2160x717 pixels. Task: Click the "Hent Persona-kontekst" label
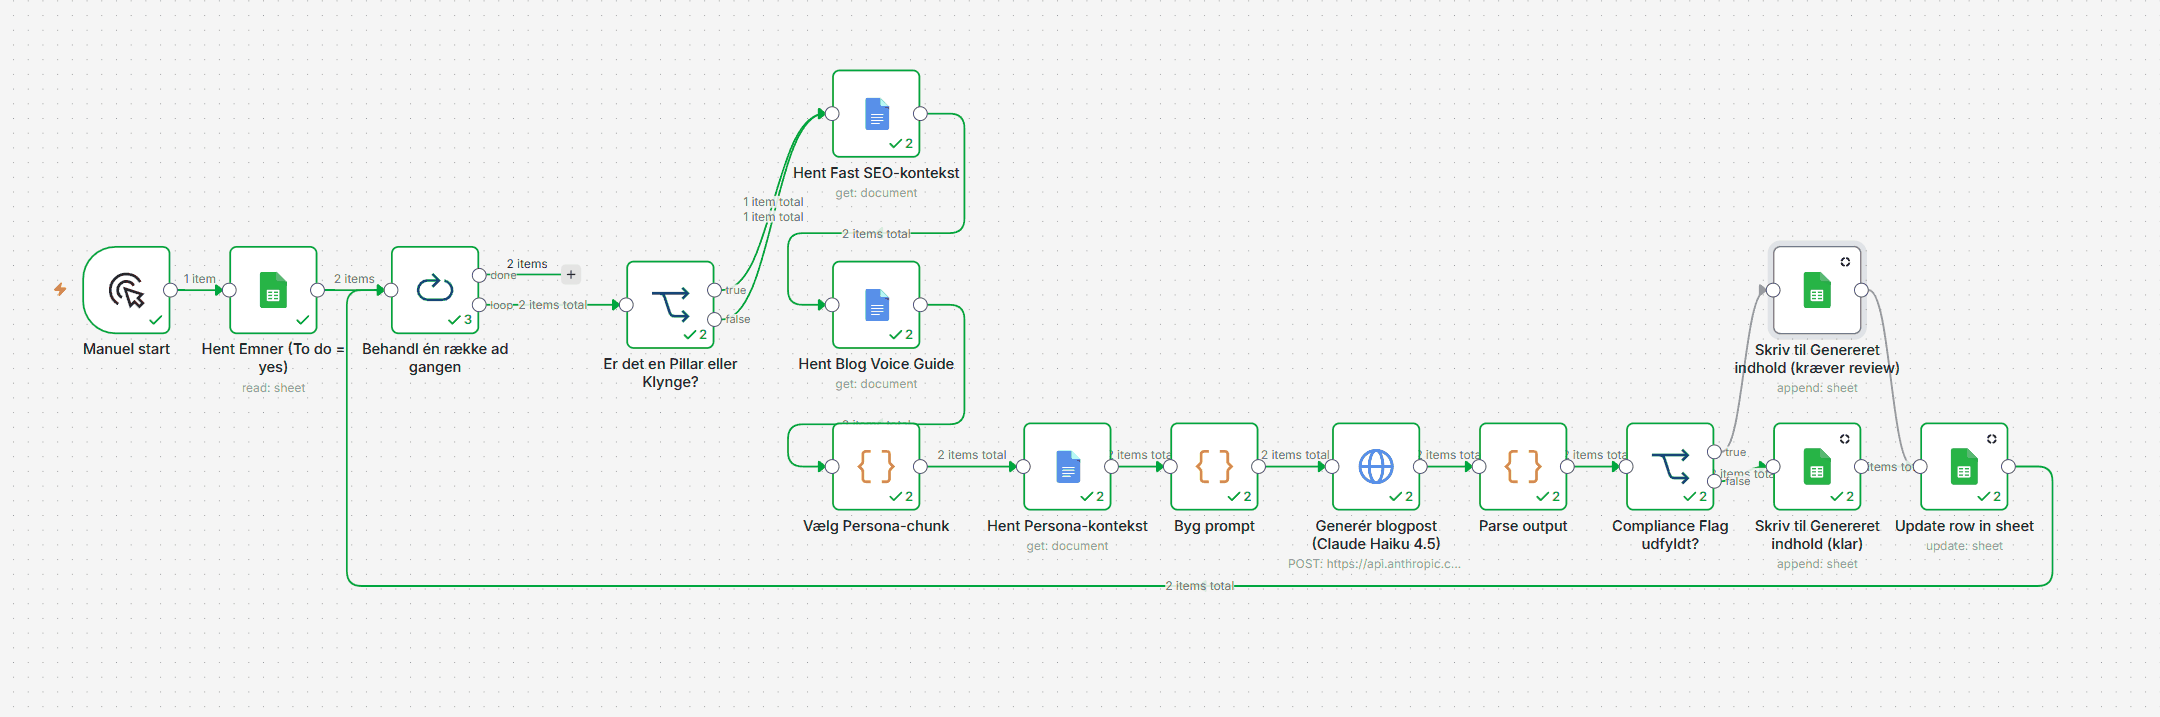[x=1067, y=526]
